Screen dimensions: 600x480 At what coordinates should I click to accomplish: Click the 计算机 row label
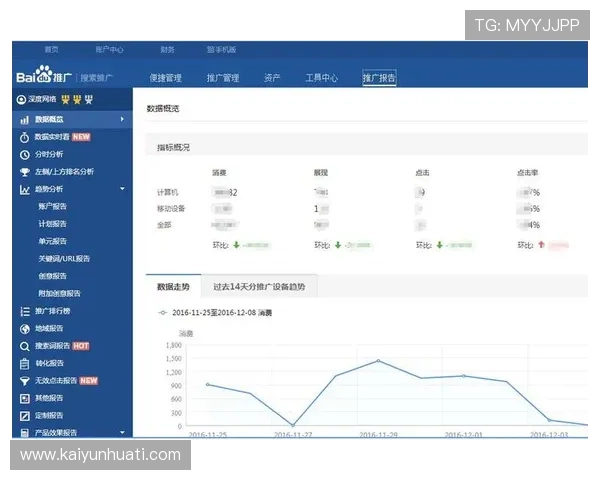(168, 193)
